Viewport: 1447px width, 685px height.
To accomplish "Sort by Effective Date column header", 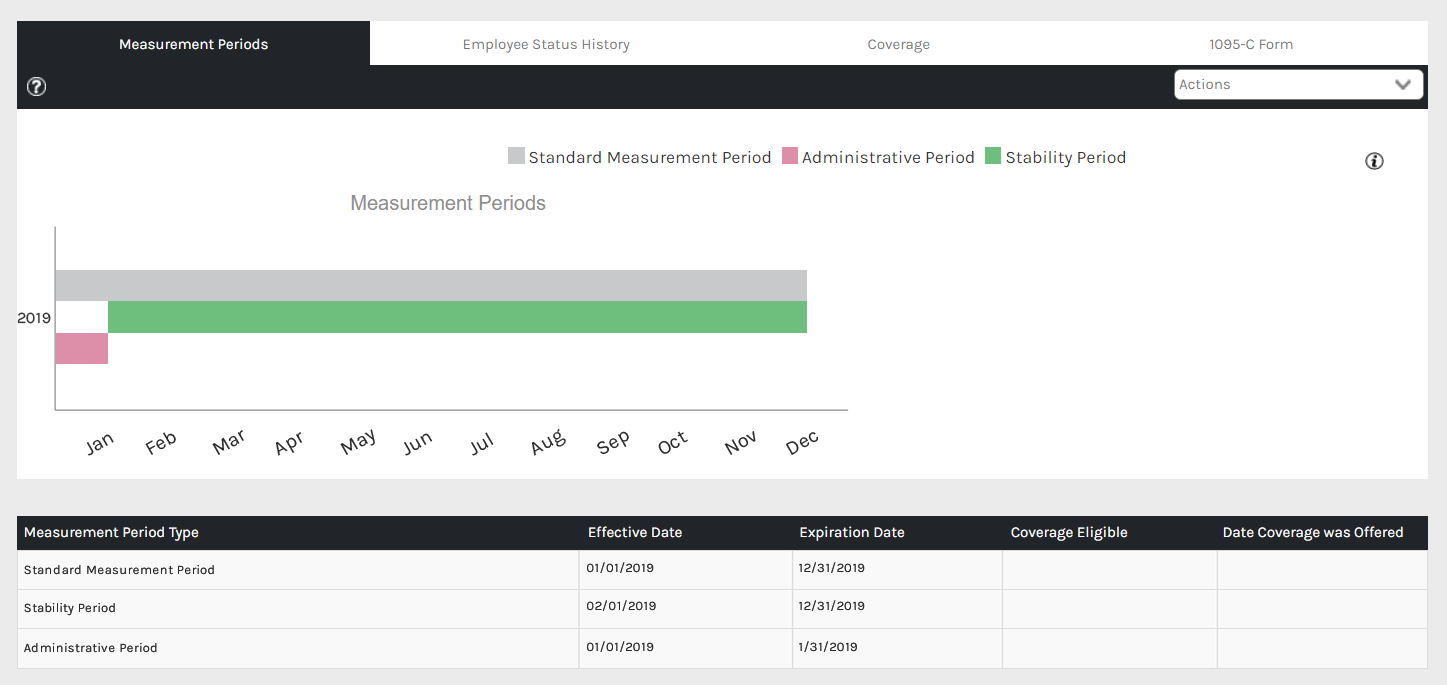I will pyautogui.click(x=635, y=532).
